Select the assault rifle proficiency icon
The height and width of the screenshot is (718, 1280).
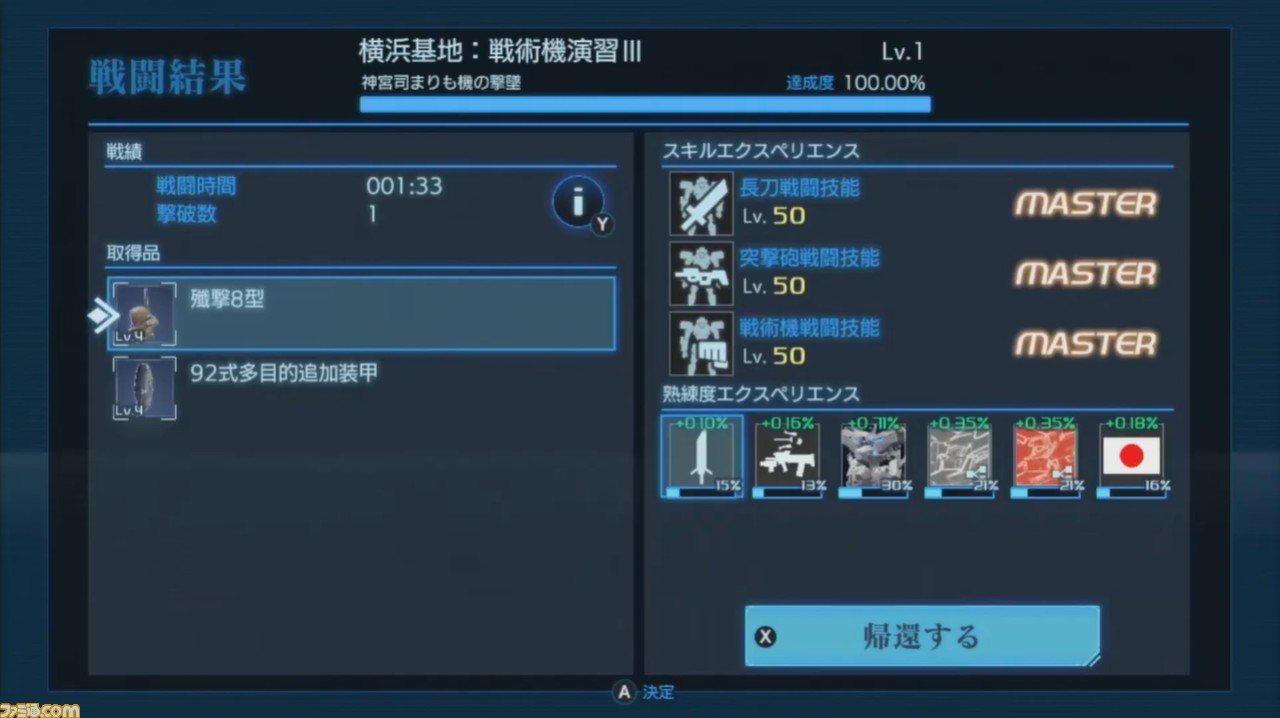tap(788, 456)
